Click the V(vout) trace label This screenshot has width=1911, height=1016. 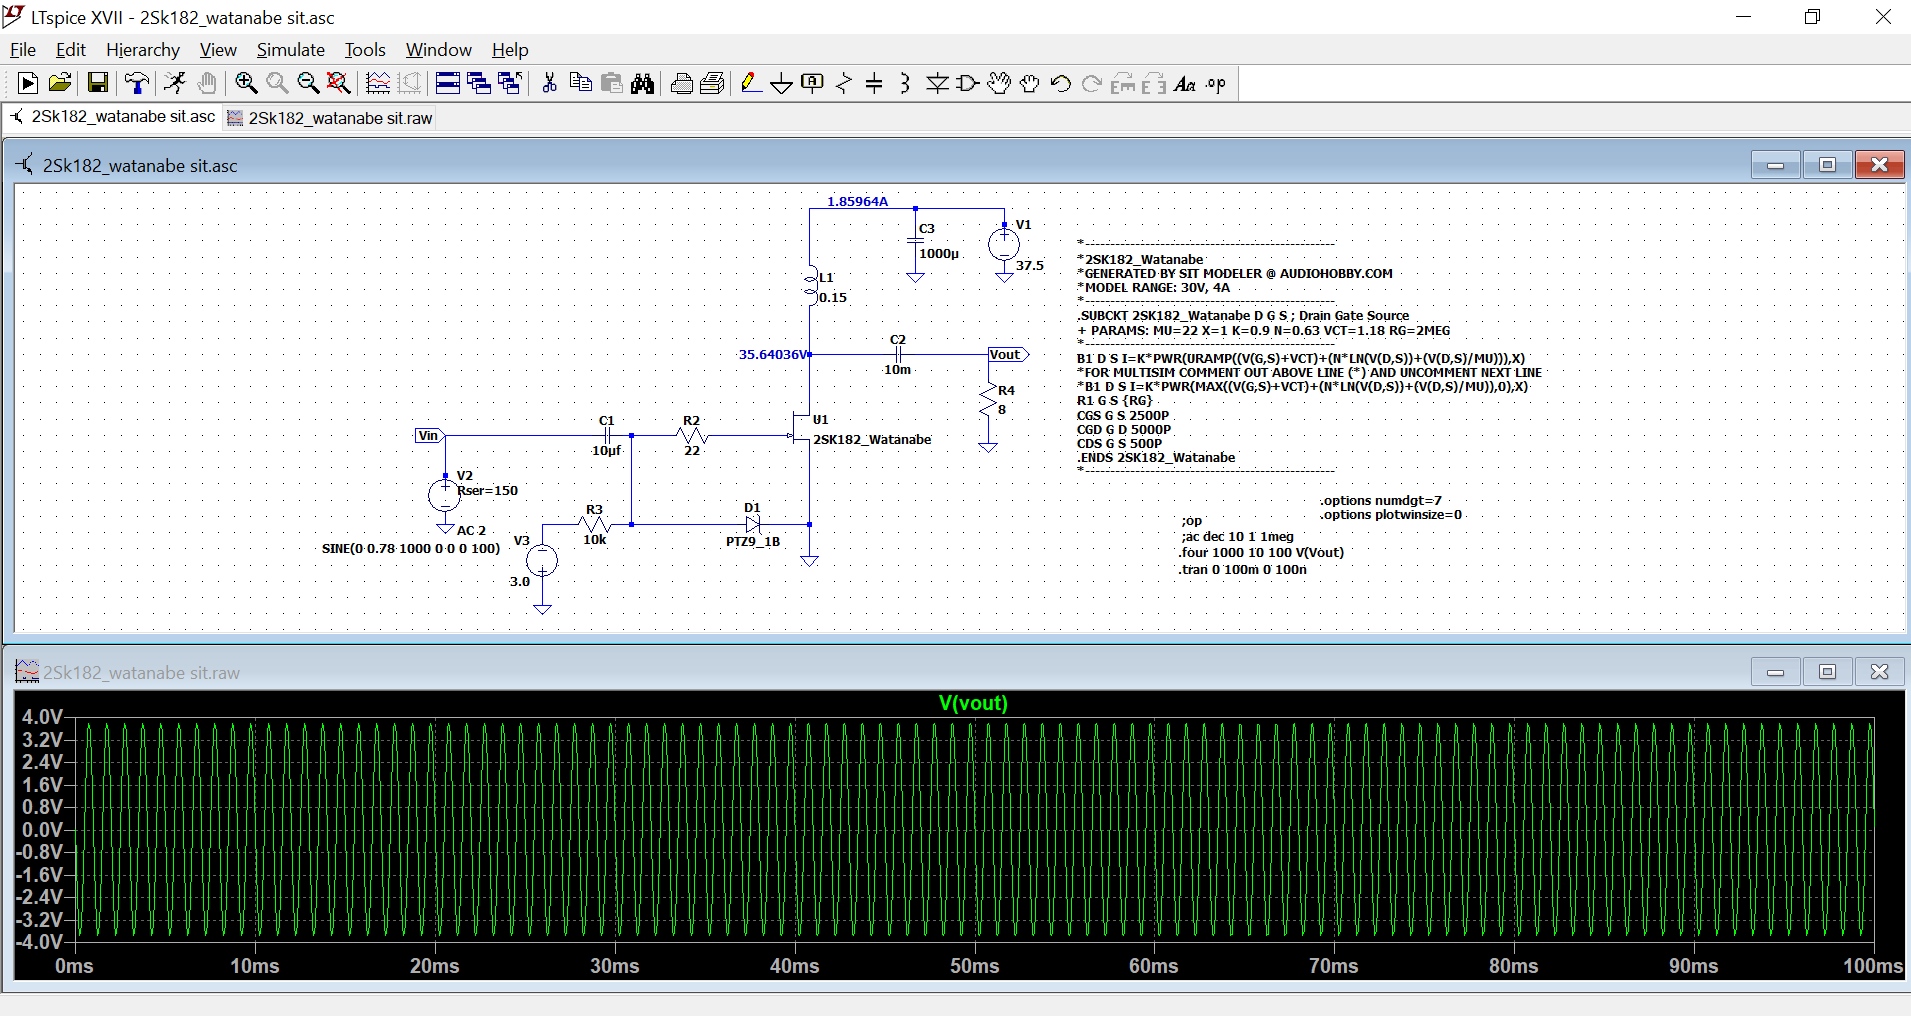(x=973, y=703)
